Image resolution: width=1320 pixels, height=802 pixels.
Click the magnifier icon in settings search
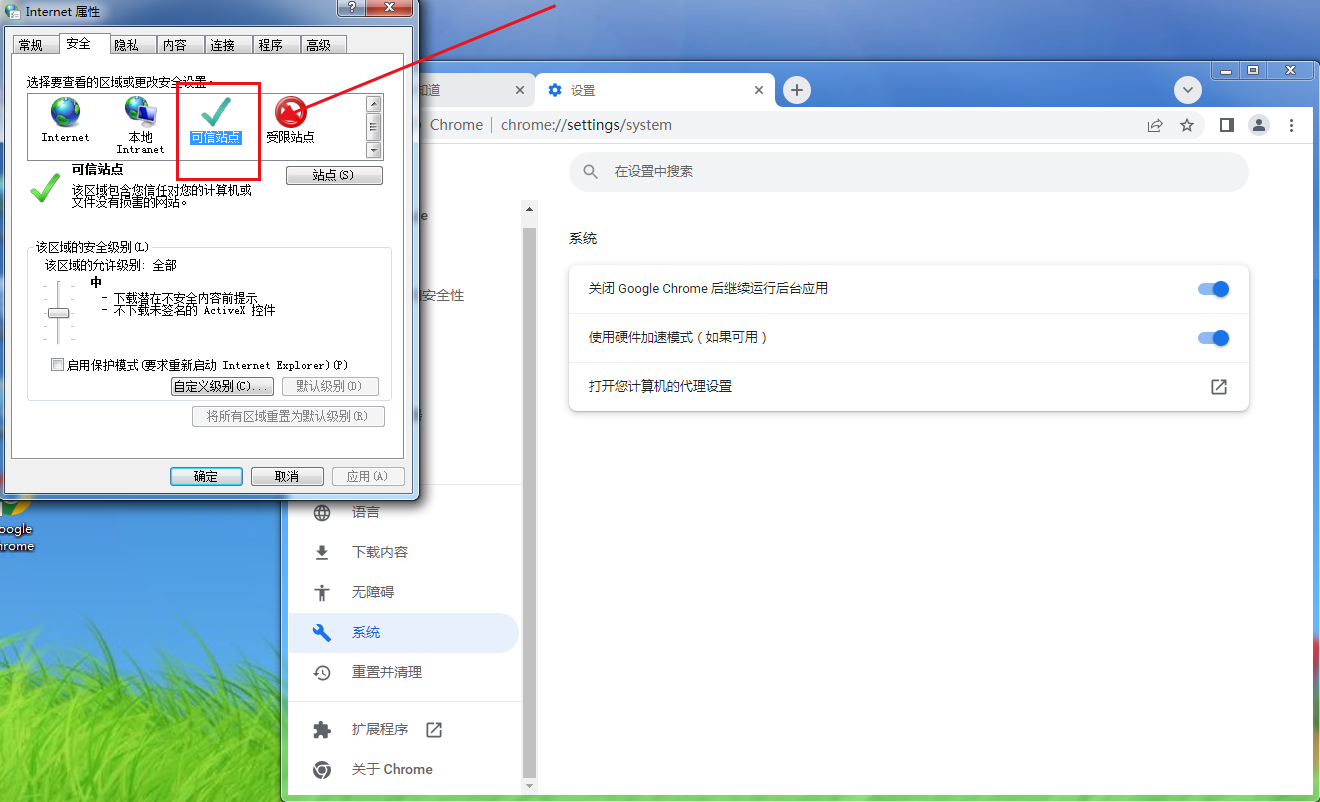(591, 172)
